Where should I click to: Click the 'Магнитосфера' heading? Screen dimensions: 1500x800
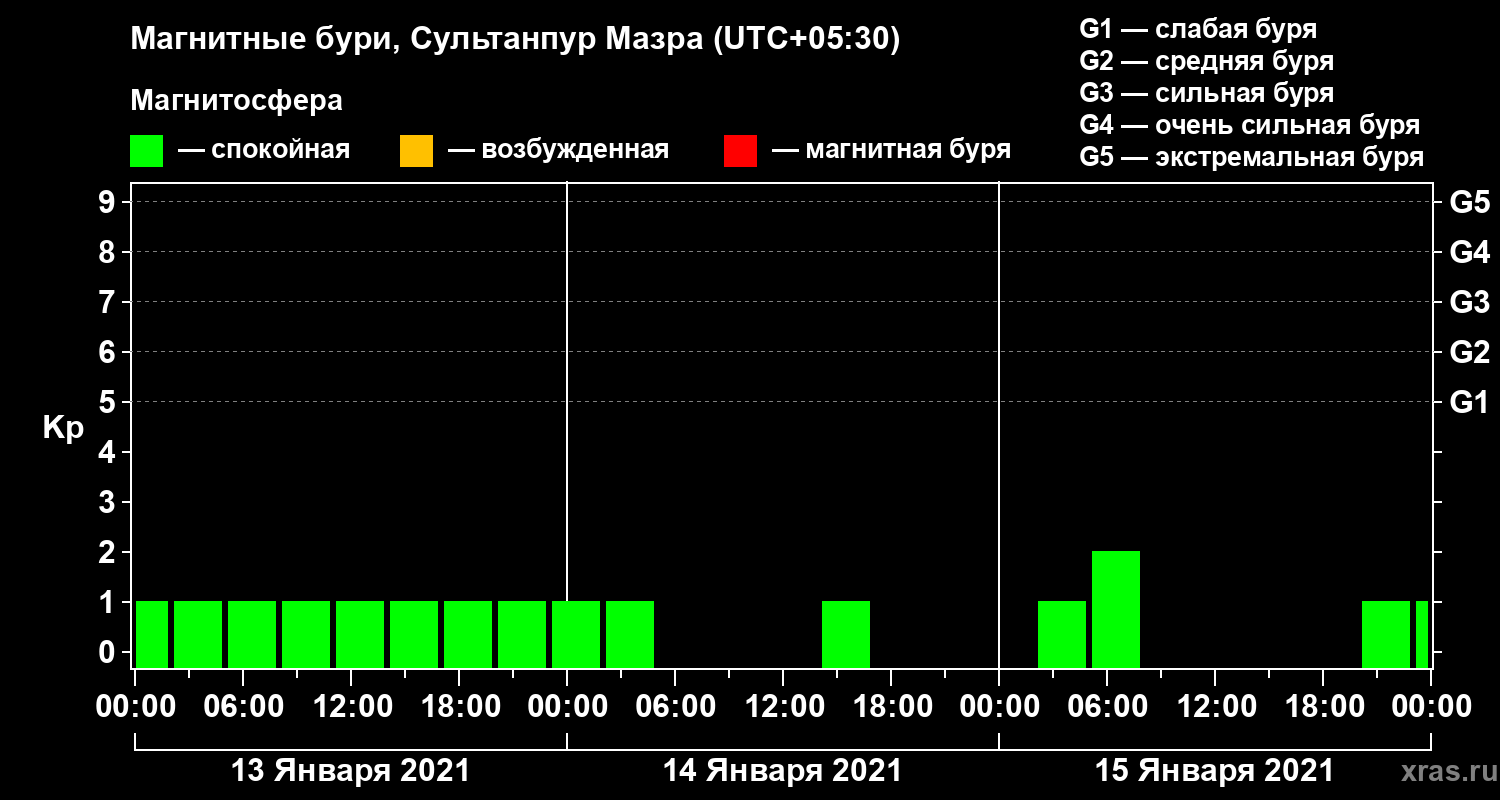click(236, 101)
